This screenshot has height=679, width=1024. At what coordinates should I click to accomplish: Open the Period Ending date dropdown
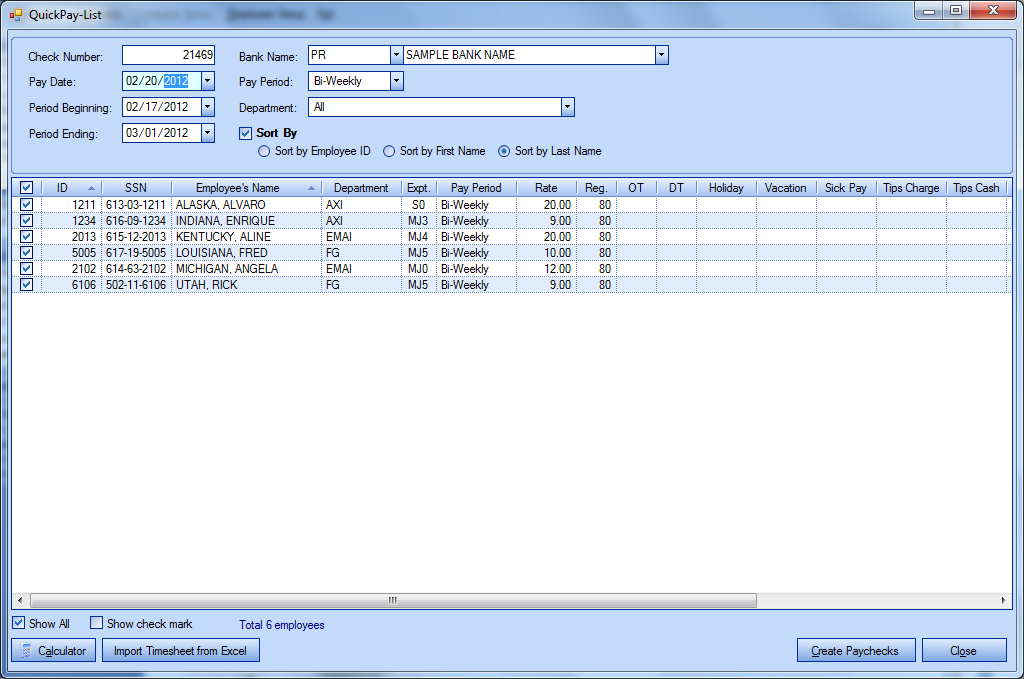pos(208,133)
